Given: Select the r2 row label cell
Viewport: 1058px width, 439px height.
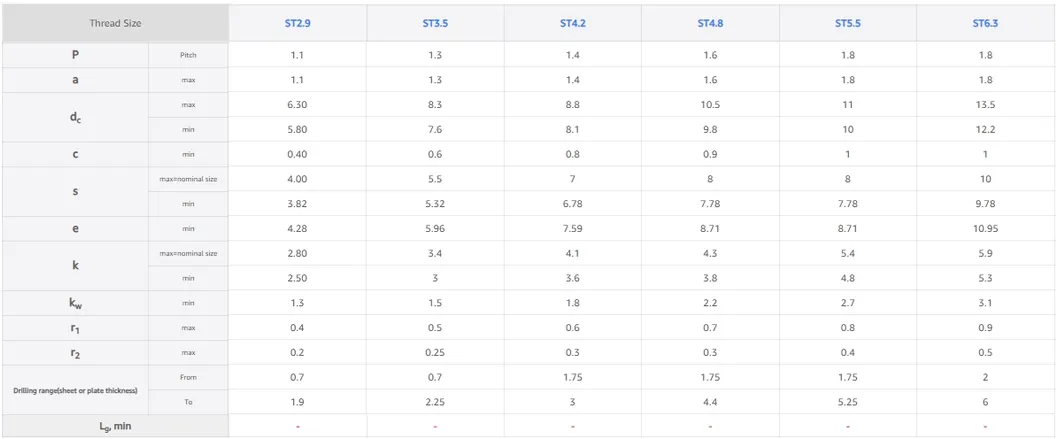Looking at the screenshot, I should (x=75, y=353).
